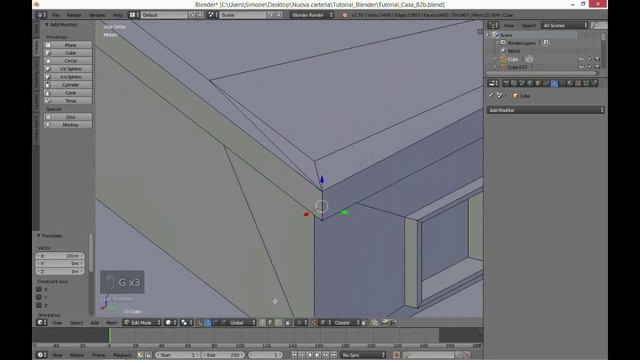640x360 pixels.
Task: Open the outliner Search menu
Action: (x=529, y=25)
